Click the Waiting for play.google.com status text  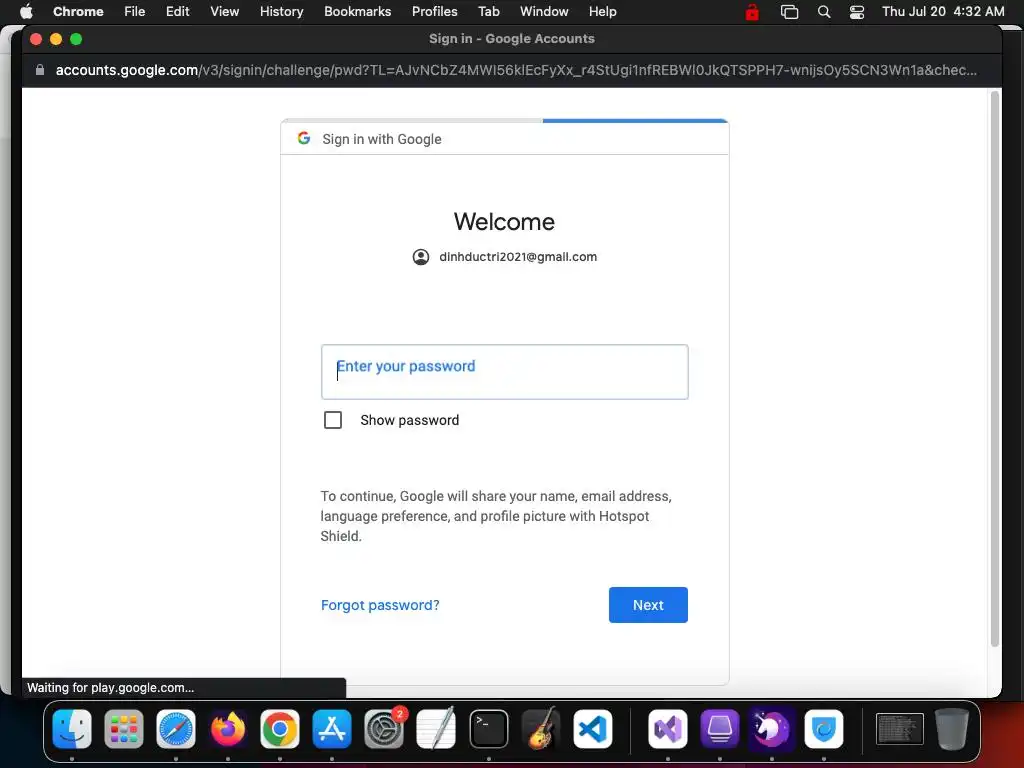[x=110, y=688]
